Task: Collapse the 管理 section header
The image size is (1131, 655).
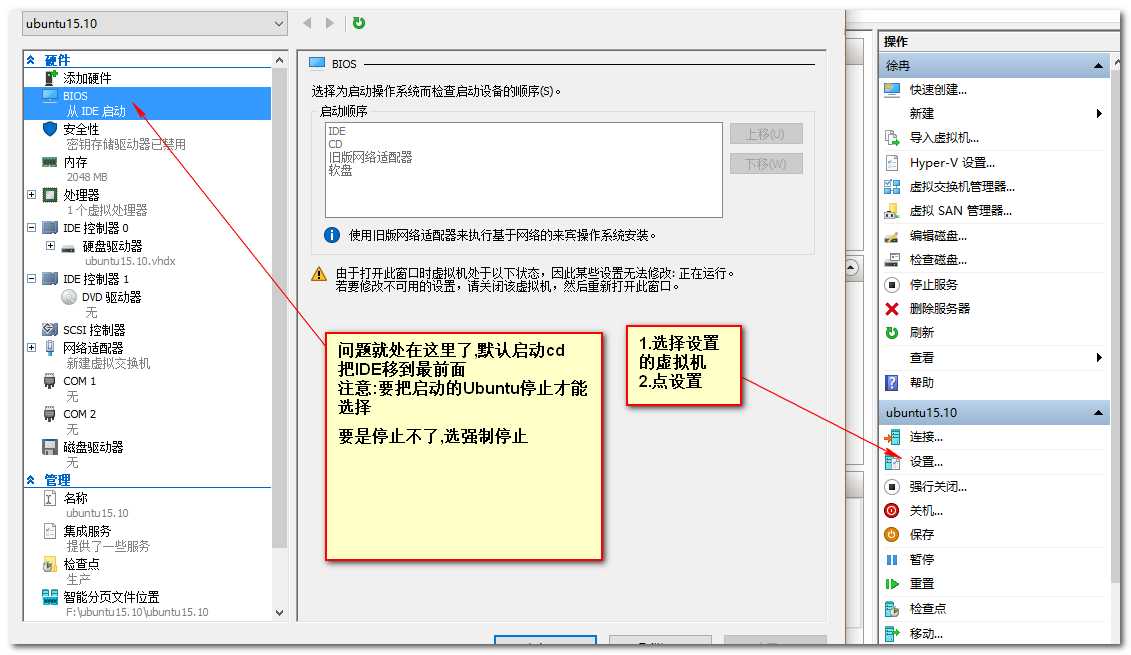Action: coord(31,480)
